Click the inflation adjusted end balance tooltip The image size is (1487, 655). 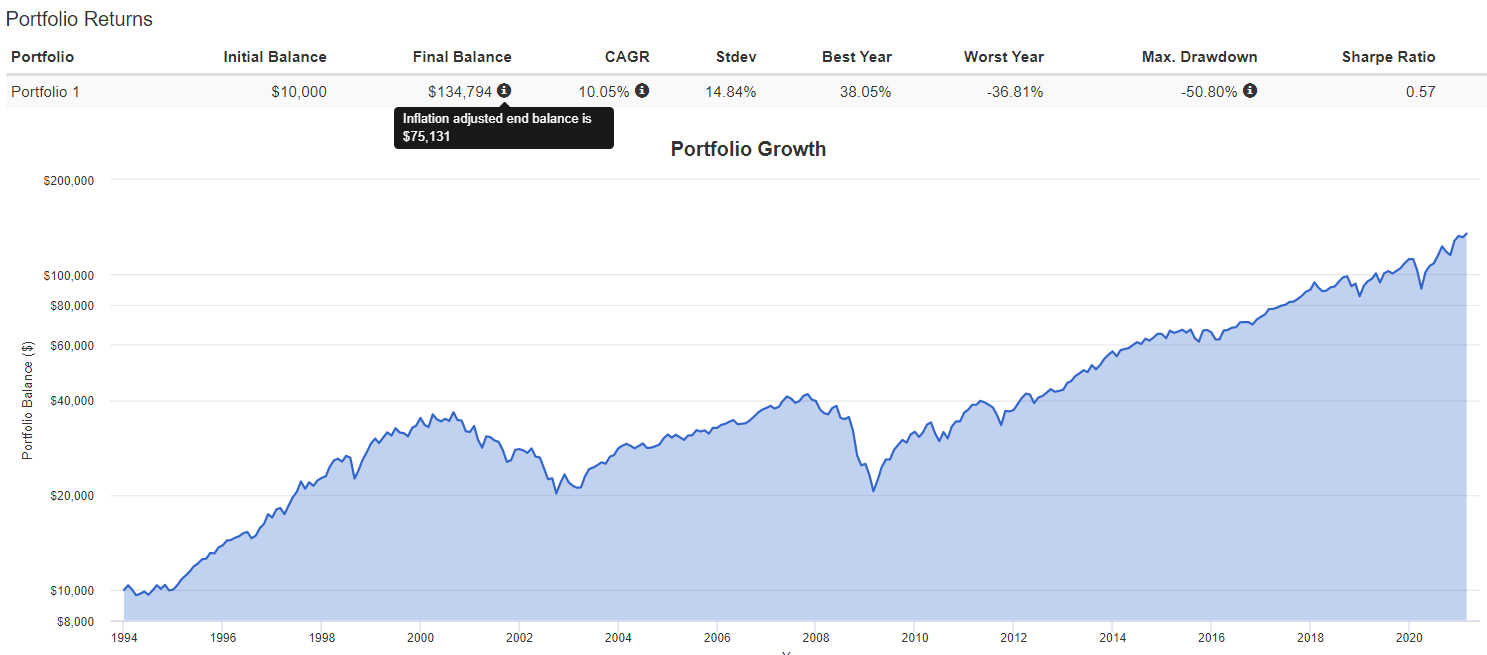[503, 127]
